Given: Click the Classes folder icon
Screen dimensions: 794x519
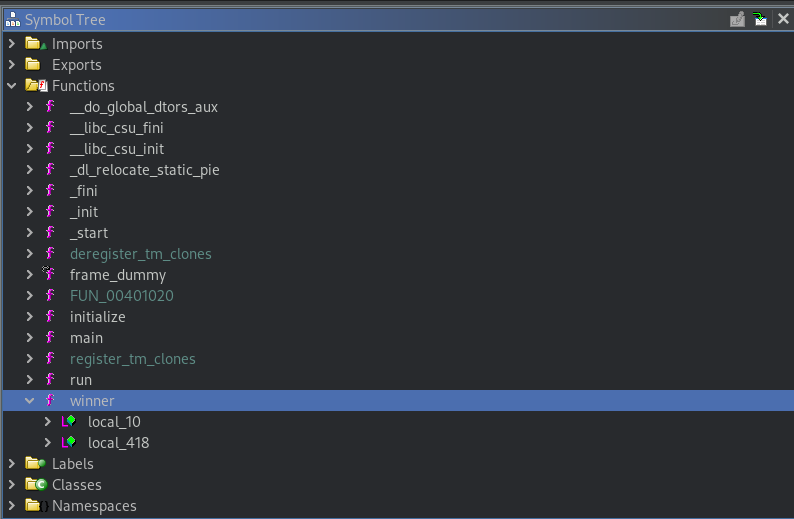Looking at the screenshot, I should click(36, 485).
